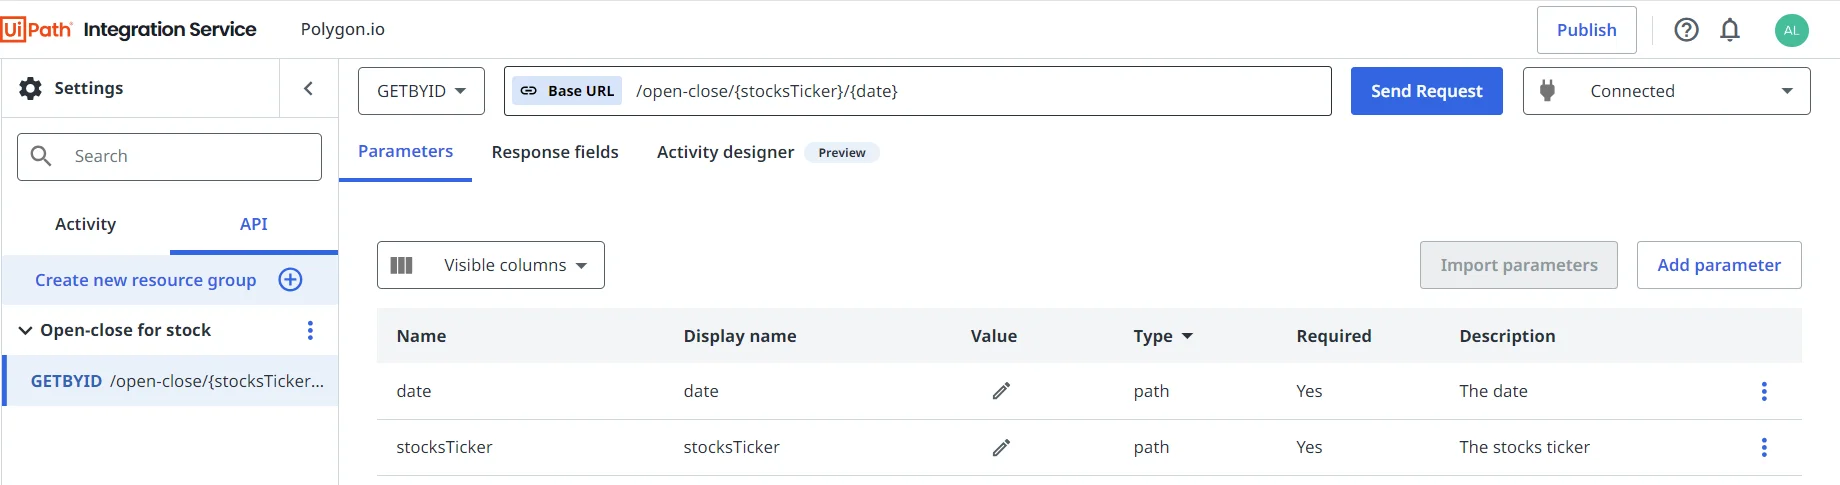Select the Activity sidebar tab
Viewport: 1840px width, 485px height.
click(85, 224)
